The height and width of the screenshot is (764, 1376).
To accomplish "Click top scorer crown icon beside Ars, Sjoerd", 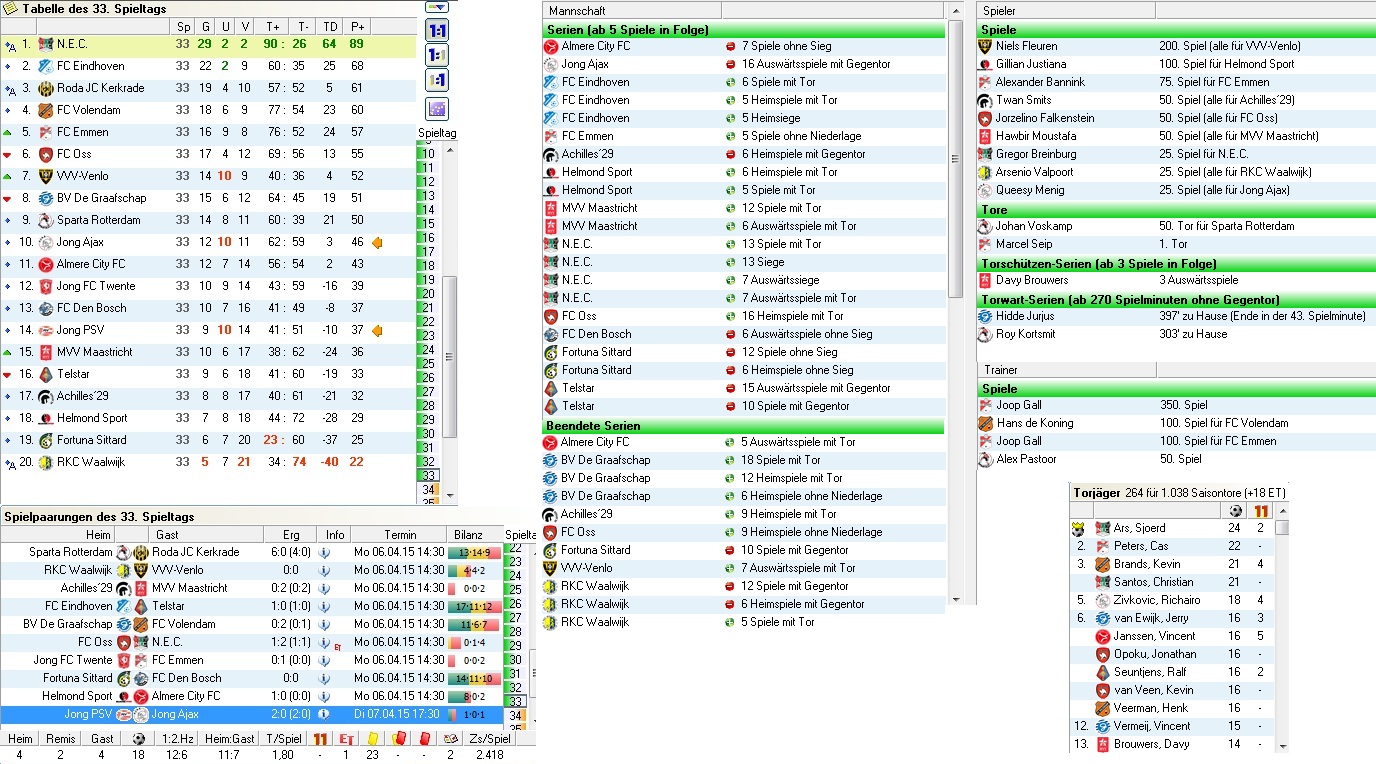I will click(1078, 529).
